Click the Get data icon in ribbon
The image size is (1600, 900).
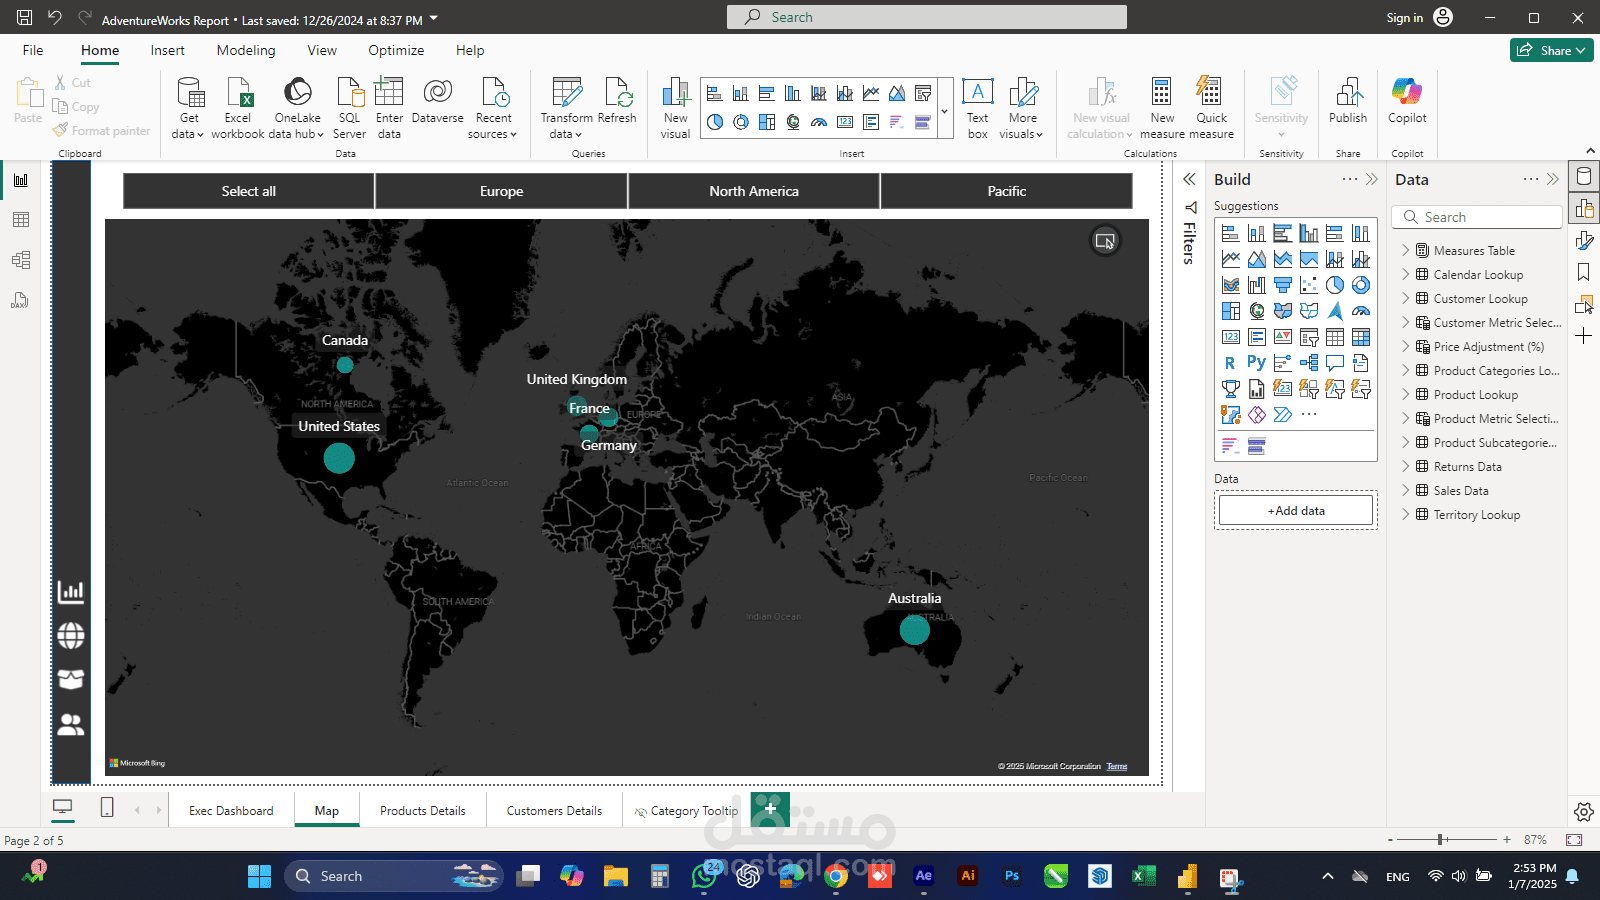[189, 92]
